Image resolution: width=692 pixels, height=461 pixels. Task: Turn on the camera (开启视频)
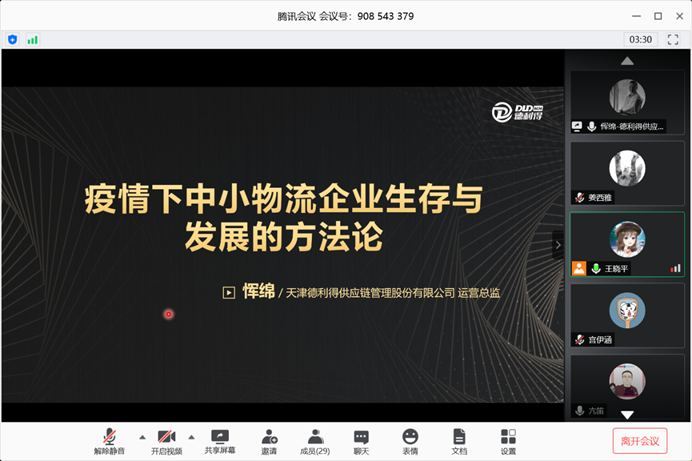[167, 441]
